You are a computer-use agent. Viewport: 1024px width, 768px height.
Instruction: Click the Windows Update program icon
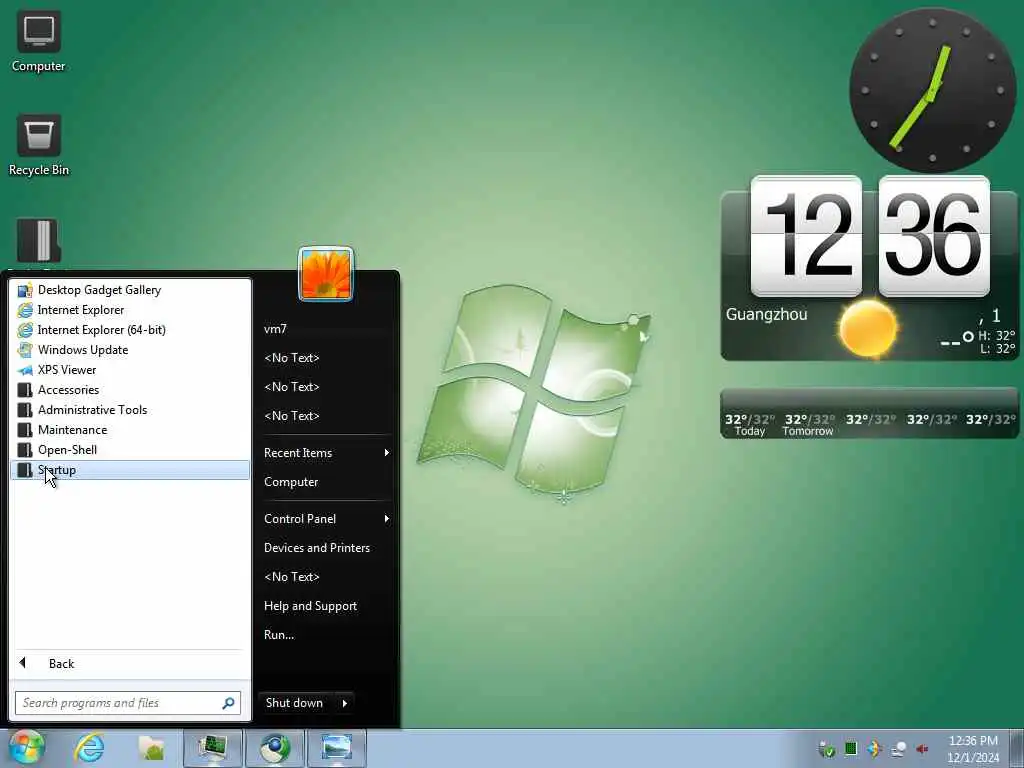point(25,350)
